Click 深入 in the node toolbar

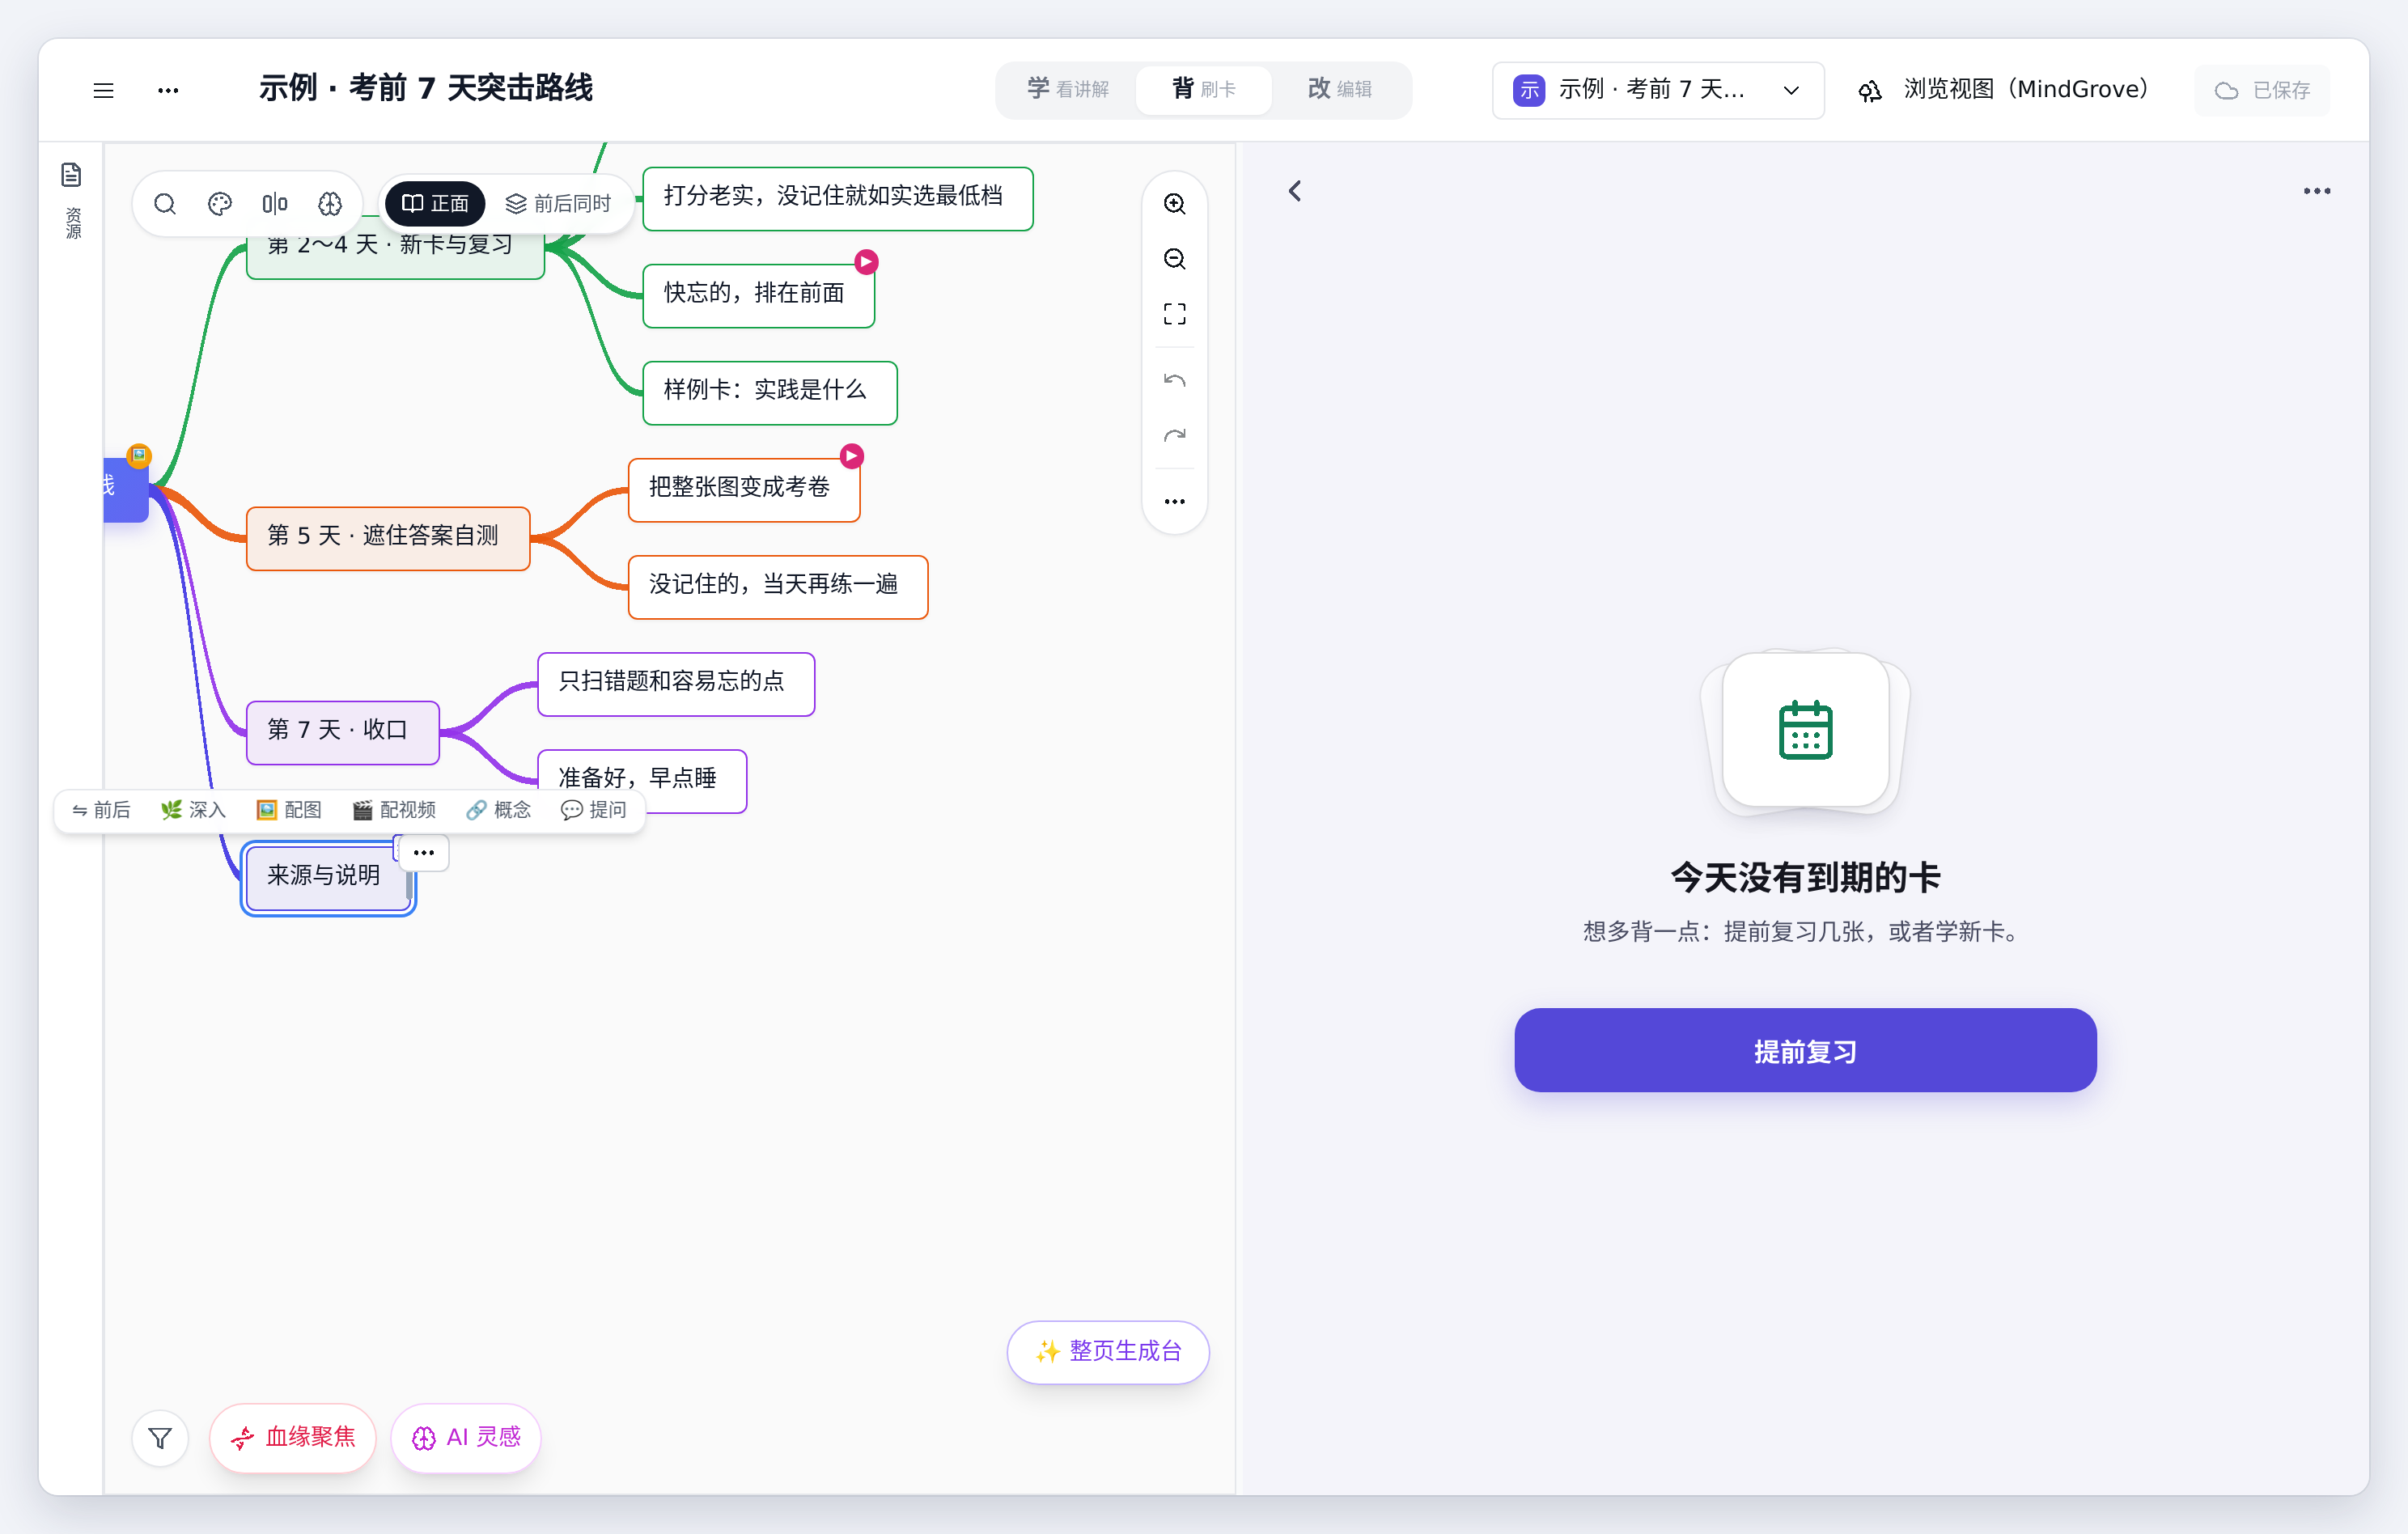pos(193,810)
